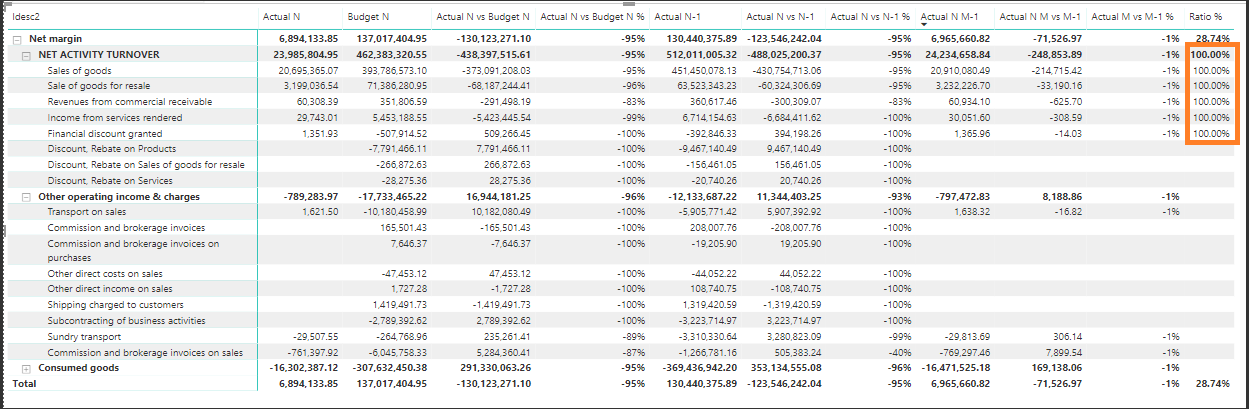
Task: Collapse the Net margin row
Action: 17,38
